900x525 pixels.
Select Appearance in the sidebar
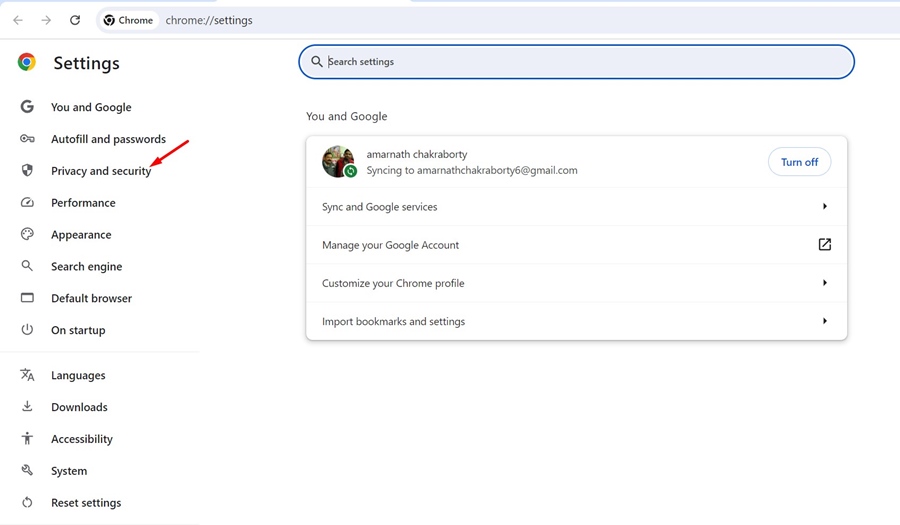[x=81, y=235]
